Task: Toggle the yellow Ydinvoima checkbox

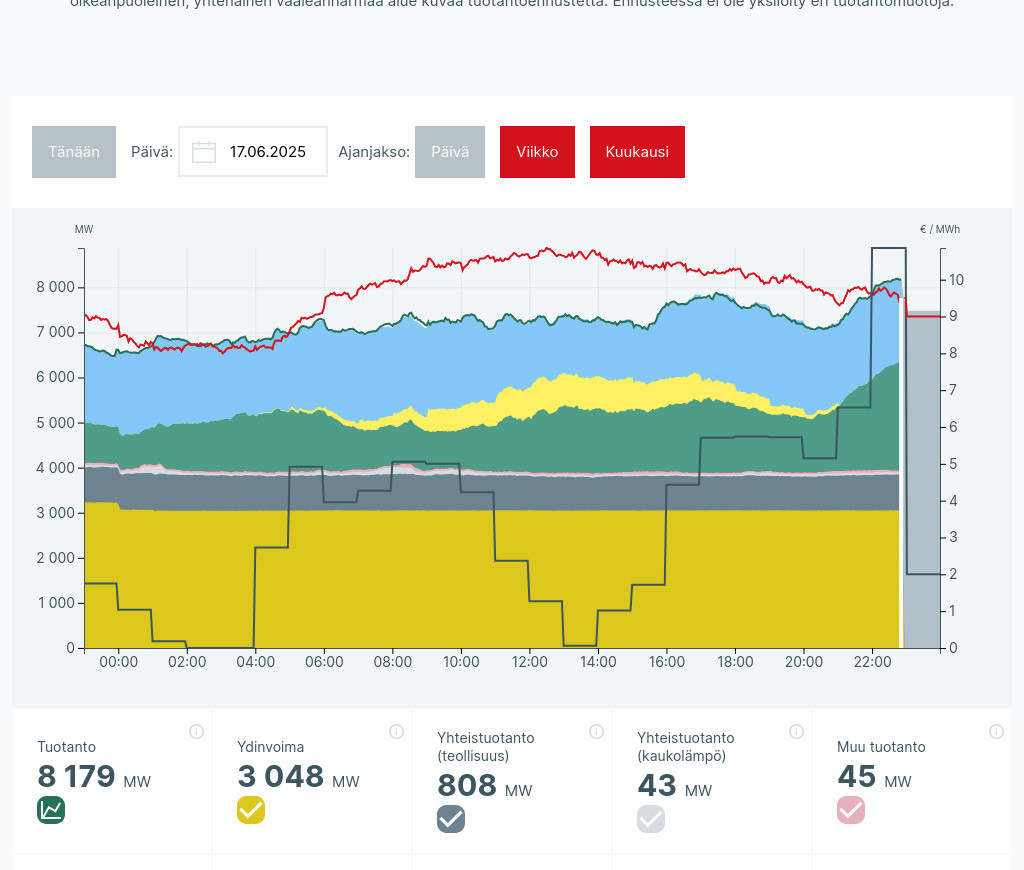Action: coord(251,810)
